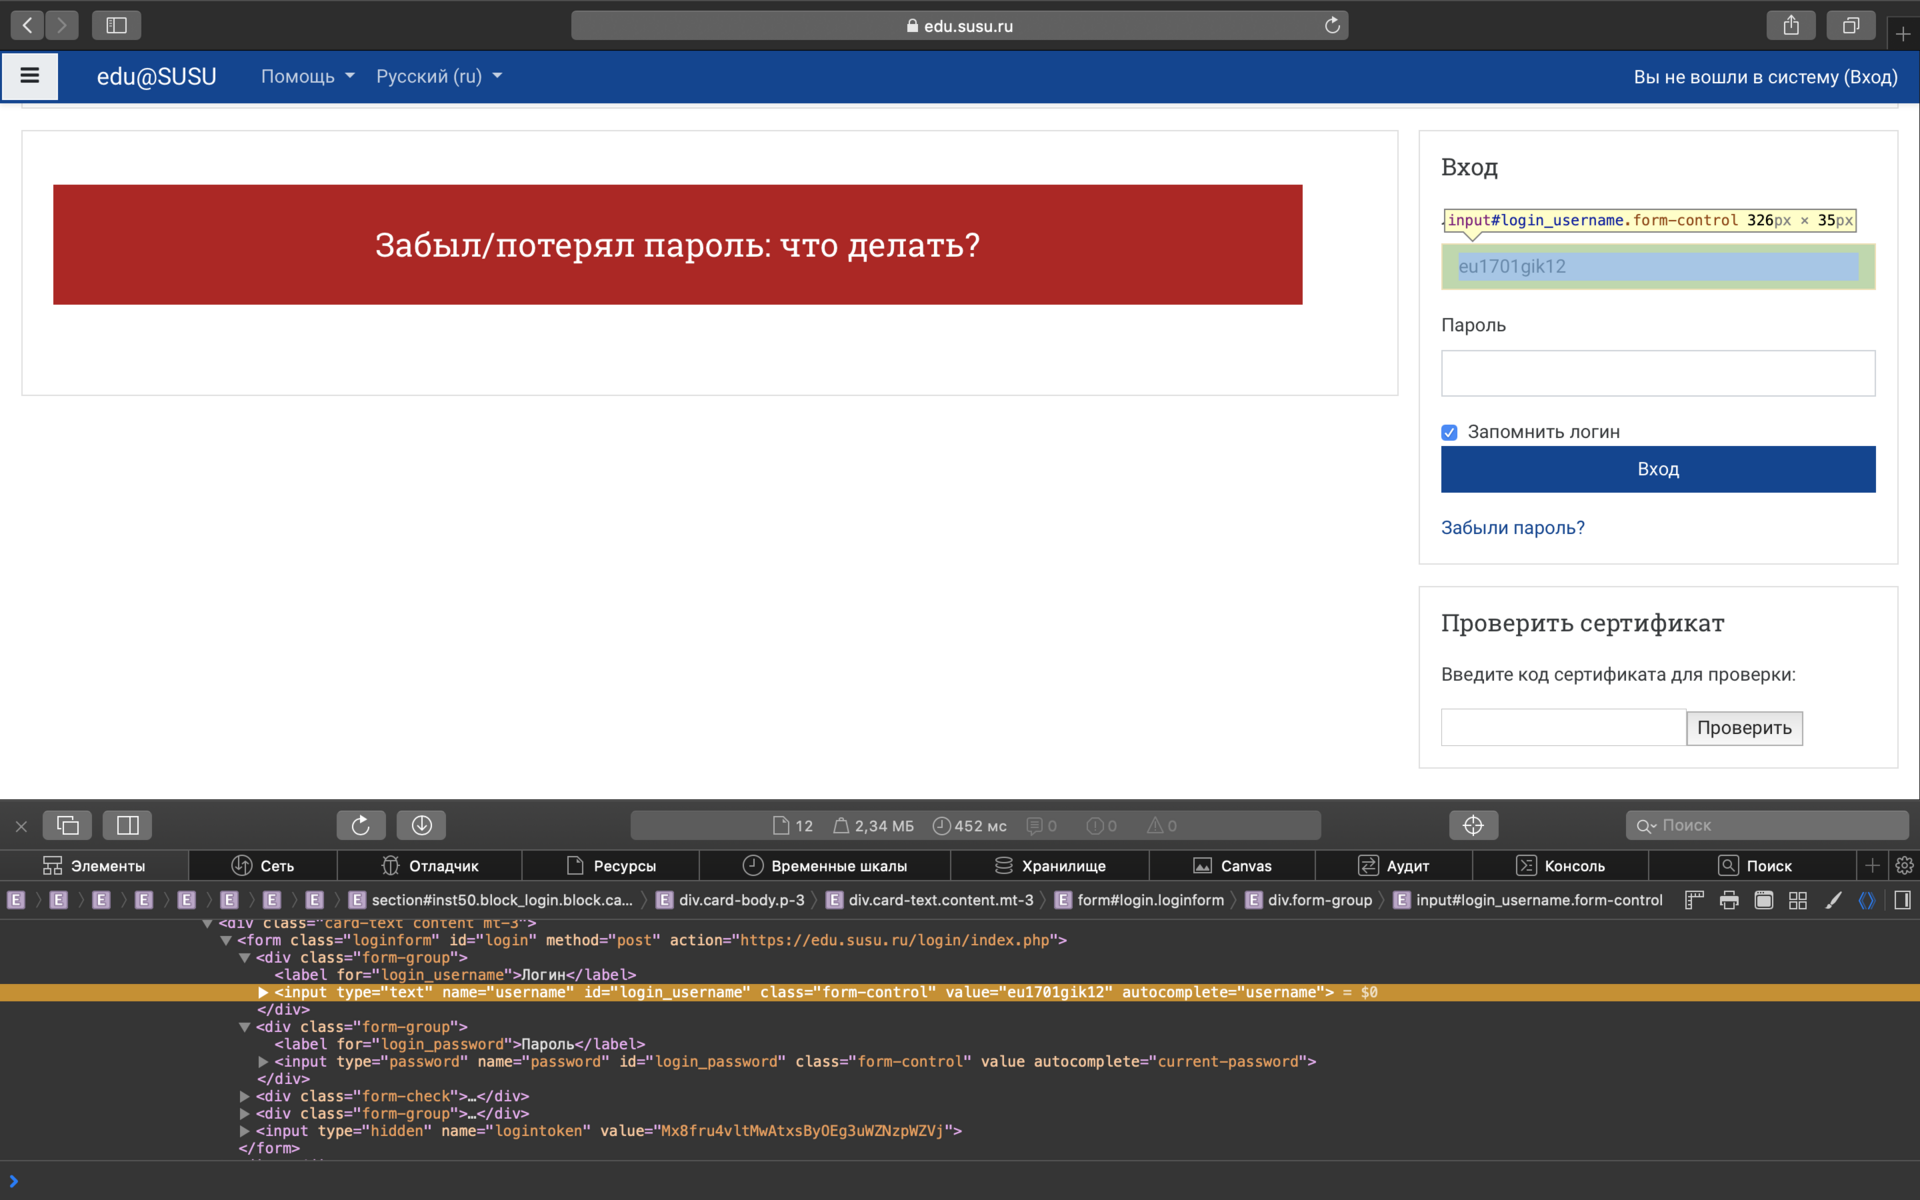
Task: Open a new tab with plus button
Action: click(x=1902, y=33)
